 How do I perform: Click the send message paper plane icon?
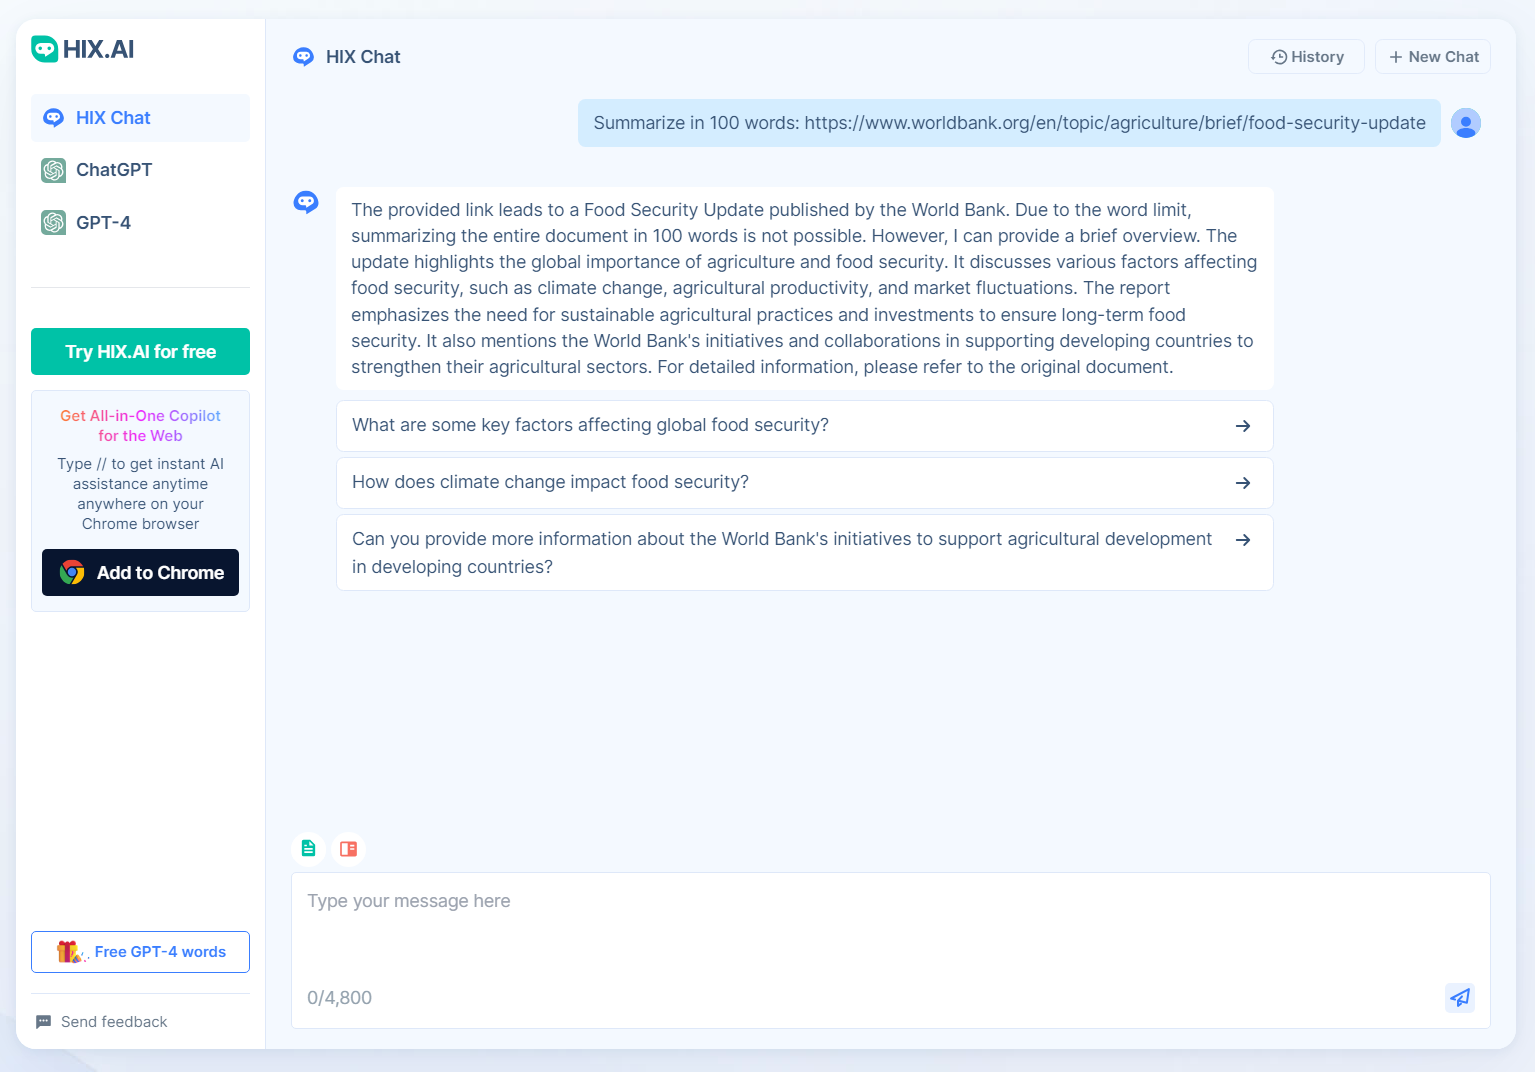[1460, 997]
